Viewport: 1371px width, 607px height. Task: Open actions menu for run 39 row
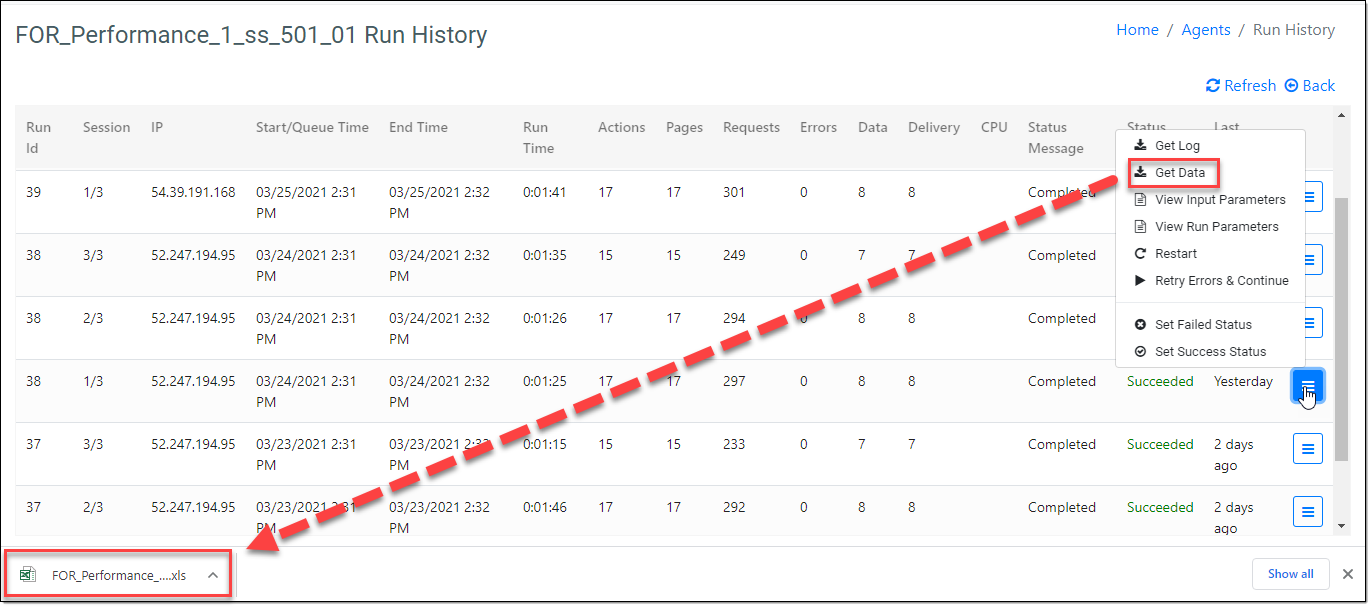(1308, 197)
